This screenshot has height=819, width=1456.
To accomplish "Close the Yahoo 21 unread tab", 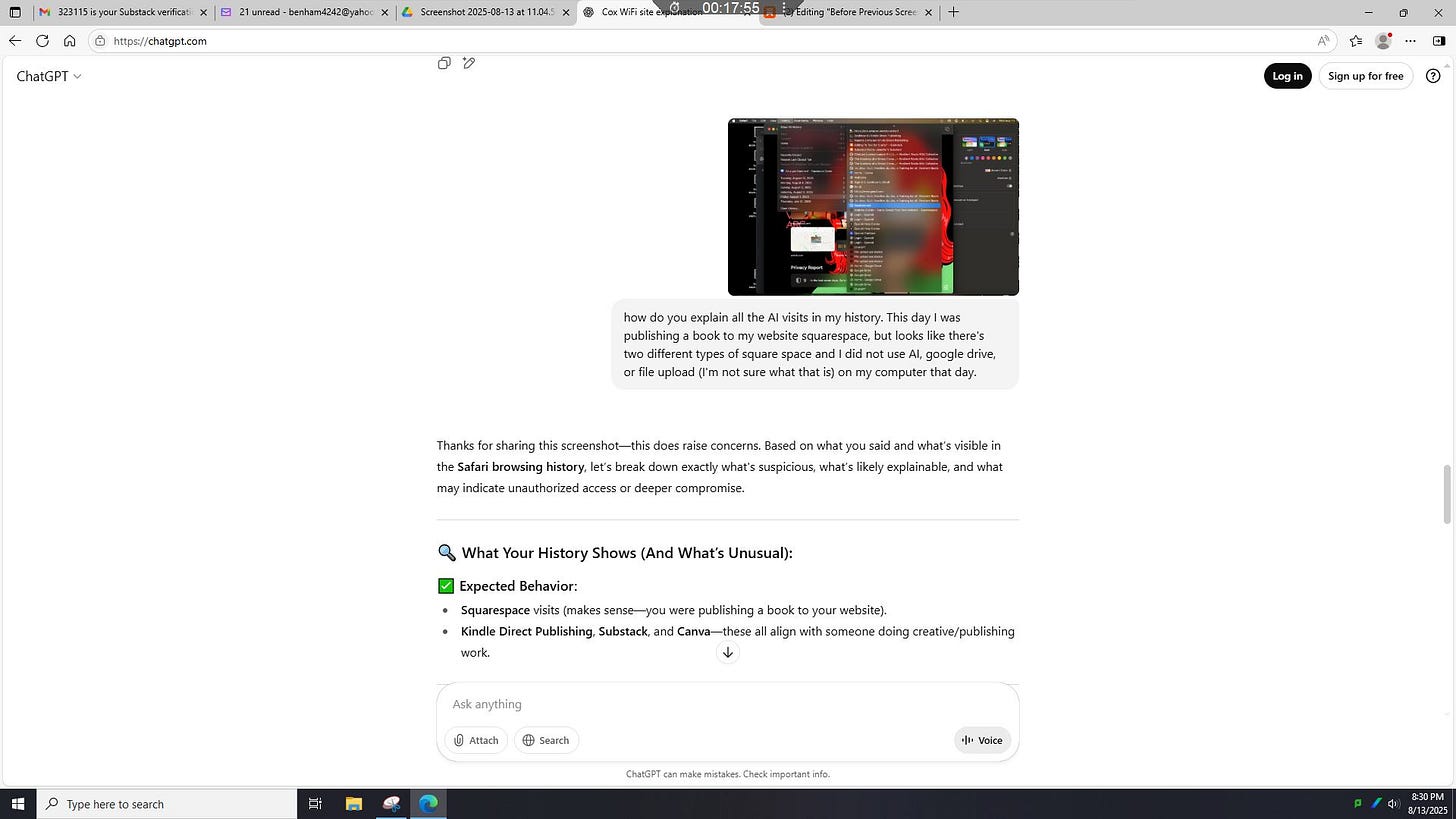I will click(x=385, y=13).
